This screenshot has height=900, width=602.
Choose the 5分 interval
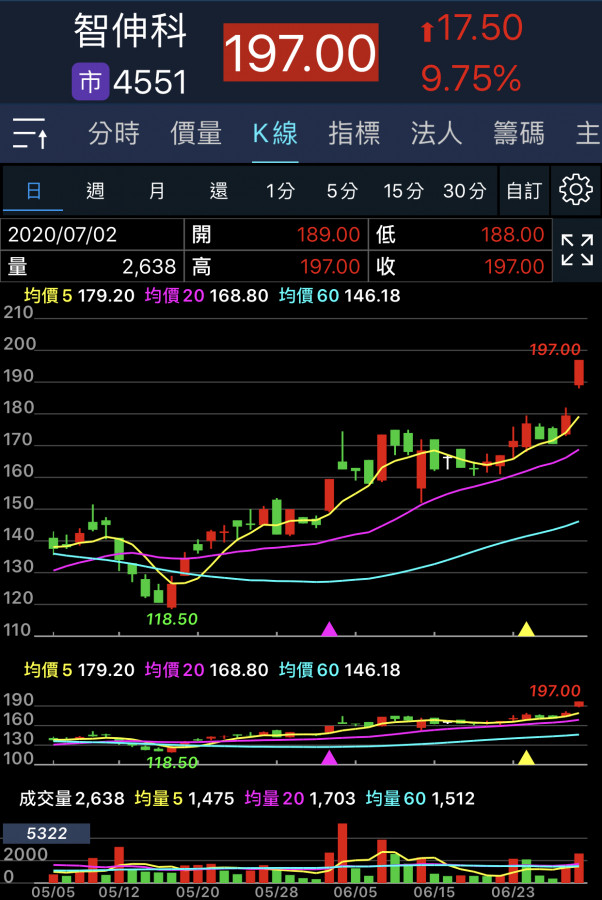tap(341, 190)
